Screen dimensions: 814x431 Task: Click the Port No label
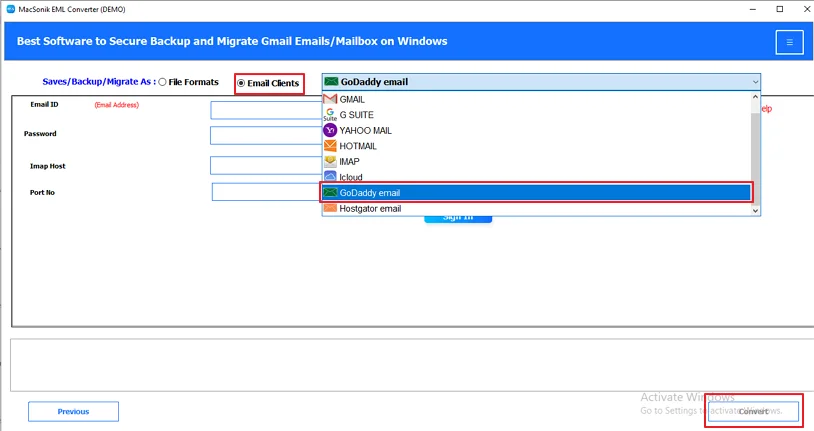[42, 192]
